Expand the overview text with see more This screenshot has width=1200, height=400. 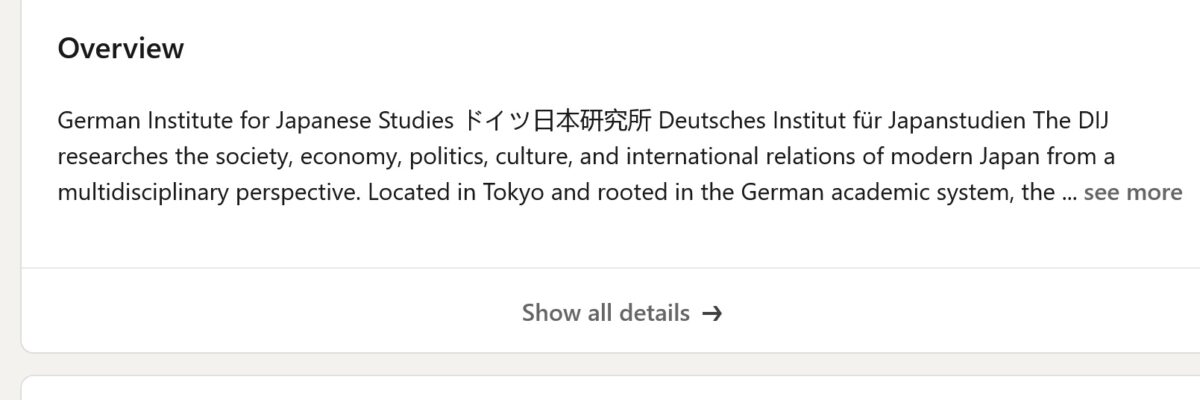click(x=1132, y=192)
